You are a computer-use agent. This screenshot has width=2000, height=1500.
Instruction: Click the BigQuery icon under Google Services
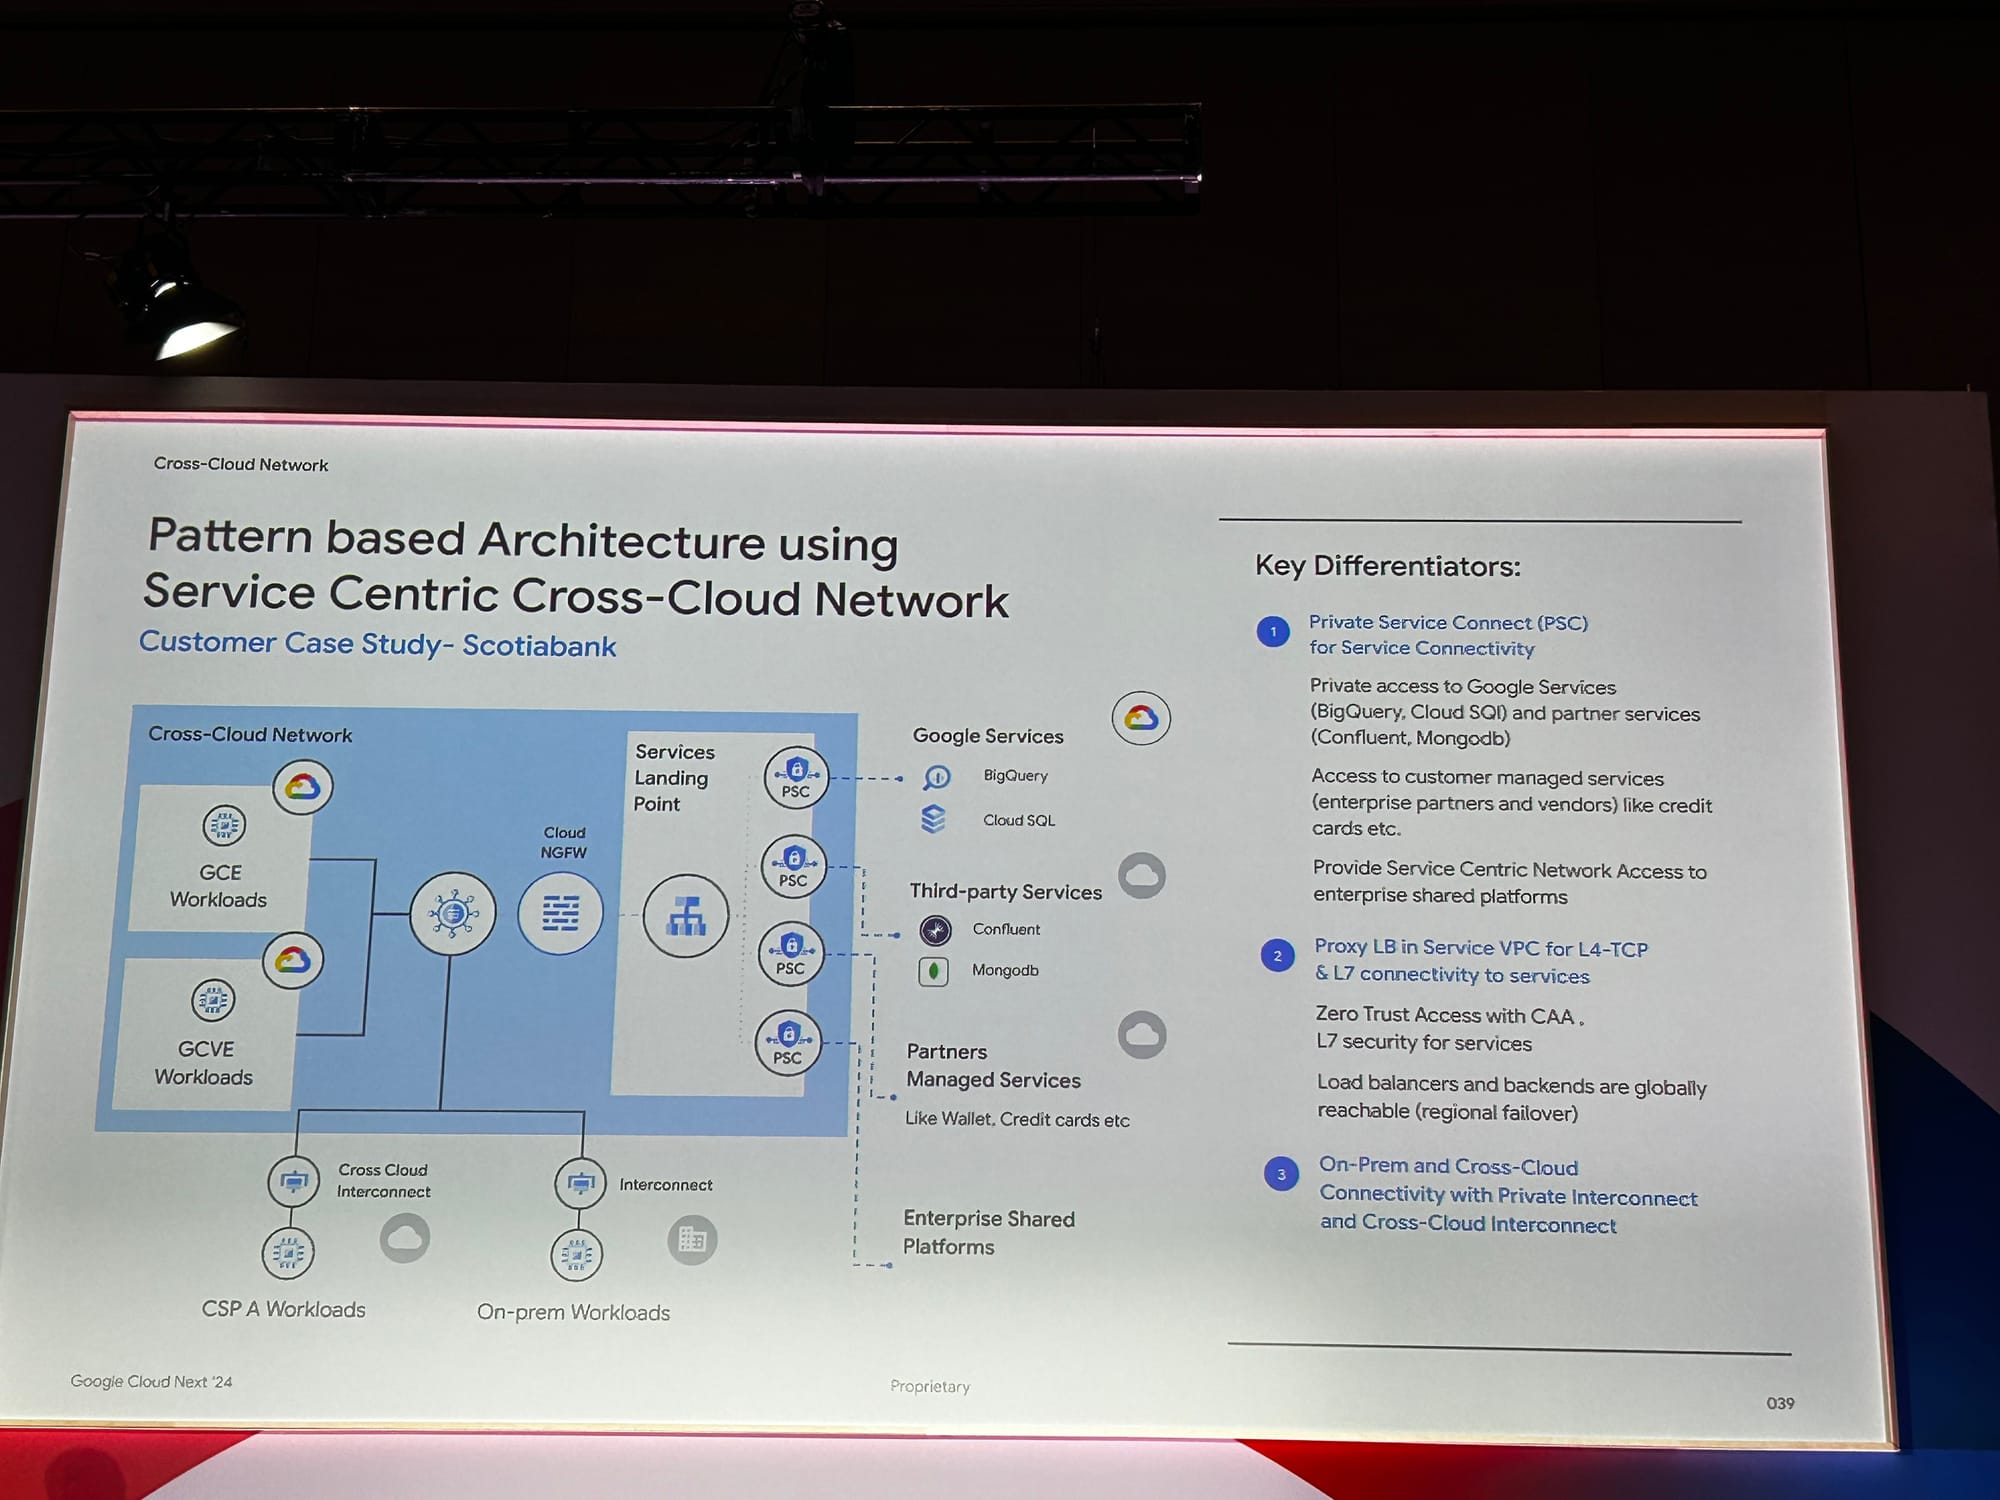click(x=937, y=777)
